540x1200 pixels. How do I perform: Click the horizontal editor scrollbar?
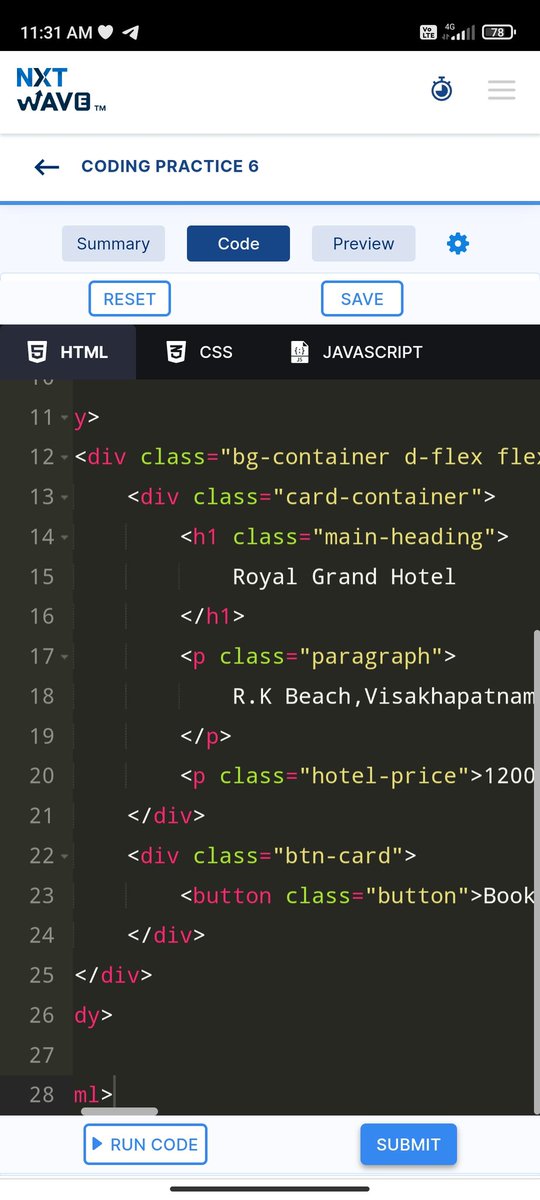point(119,1111)
